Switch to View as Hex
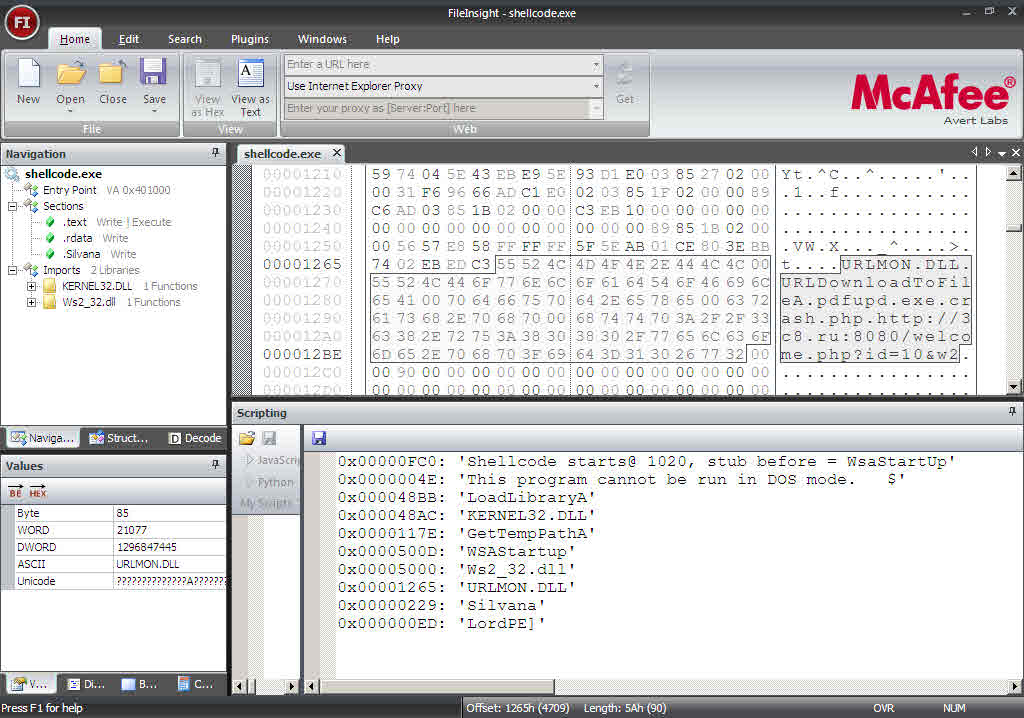The width and height of the screenshot is (1024, 718). click(208, 88)
